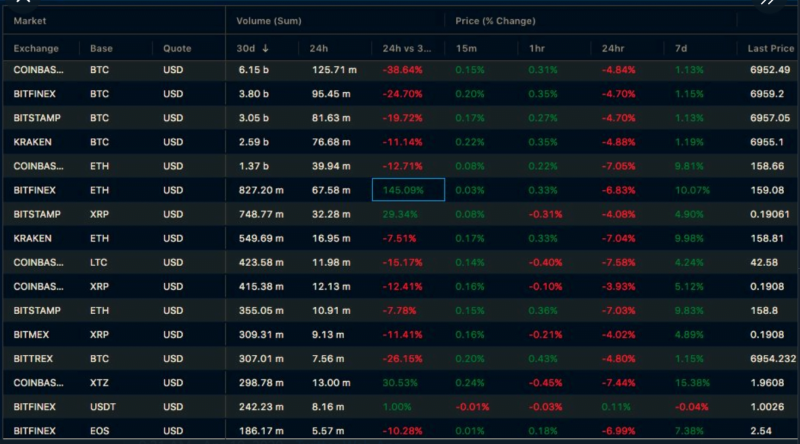Viewport: 800px width, 444px height.
Task: Click the Quote column header
Action: (x=176, y=48)
